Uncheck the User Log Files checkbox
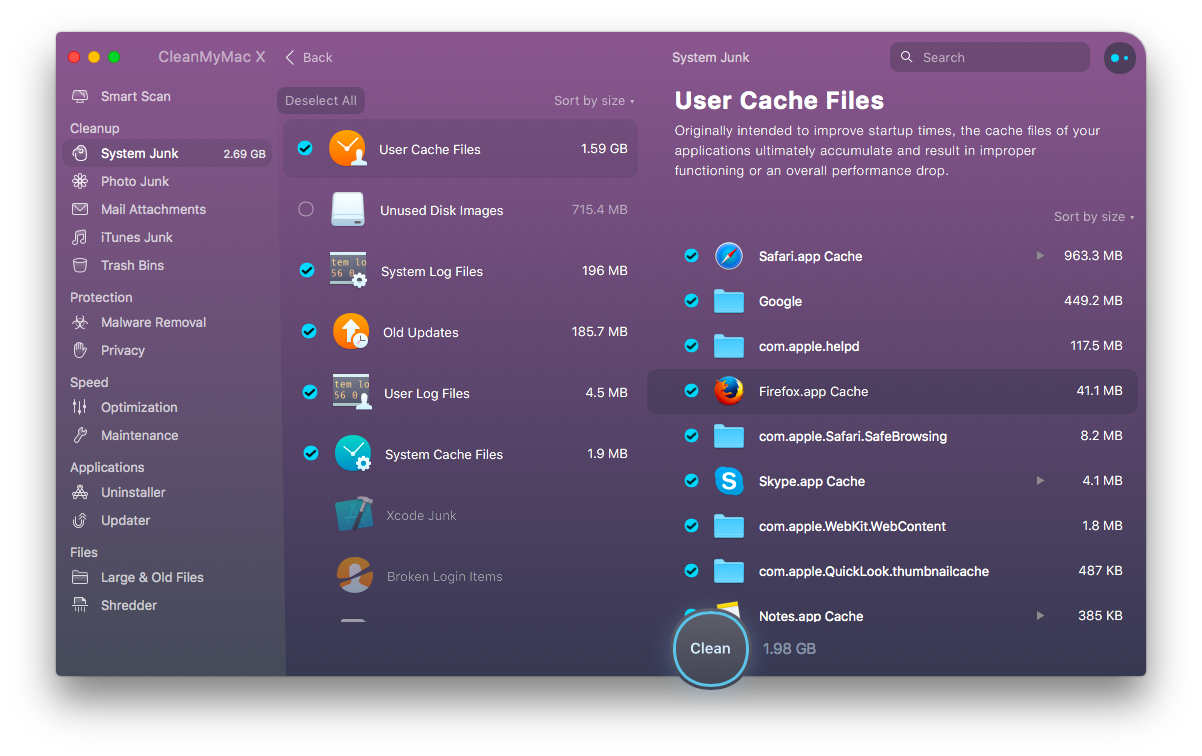Image resolution: width=1202 pixels, height=756 pixels. 310,392
